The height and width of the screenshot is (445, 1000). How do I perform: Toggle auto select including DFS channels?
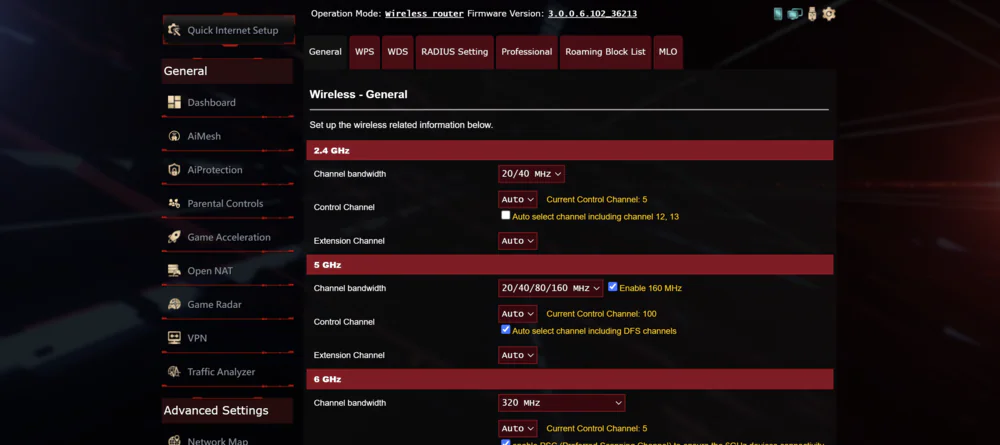click(x=506, y=330)
